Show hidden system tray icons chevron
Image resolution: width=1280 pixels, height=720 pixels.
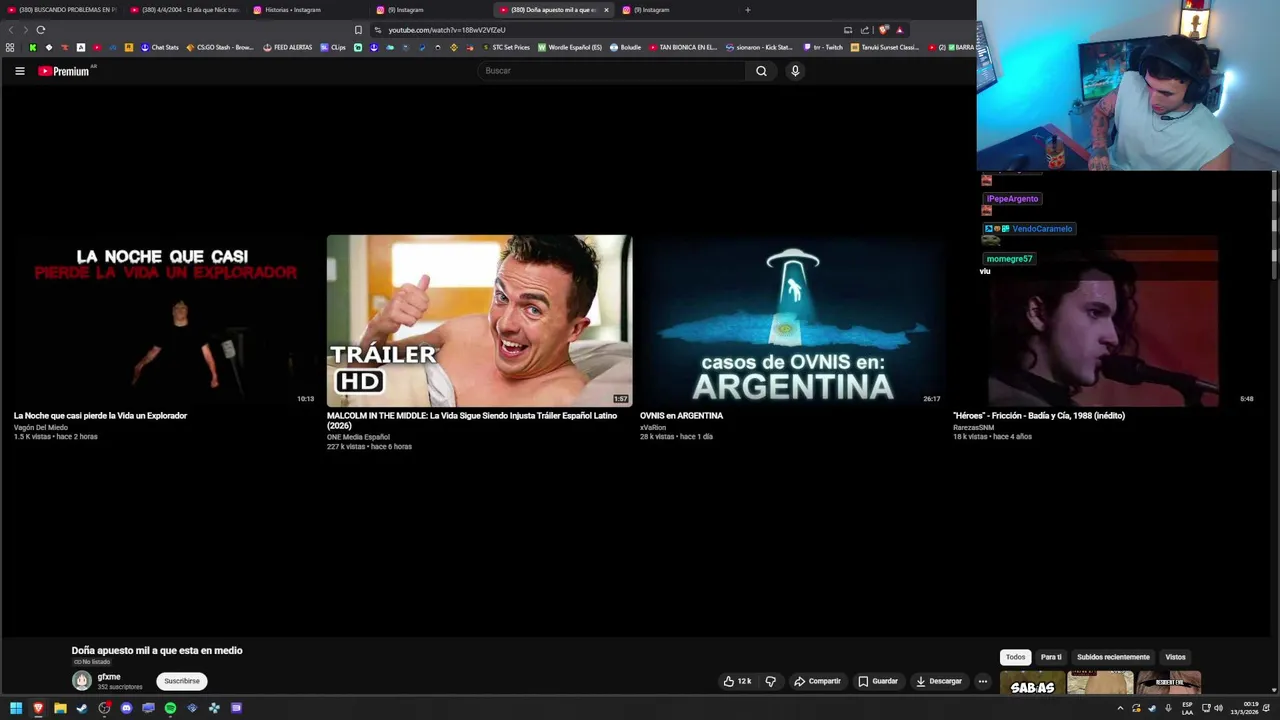click(1120, 708)
